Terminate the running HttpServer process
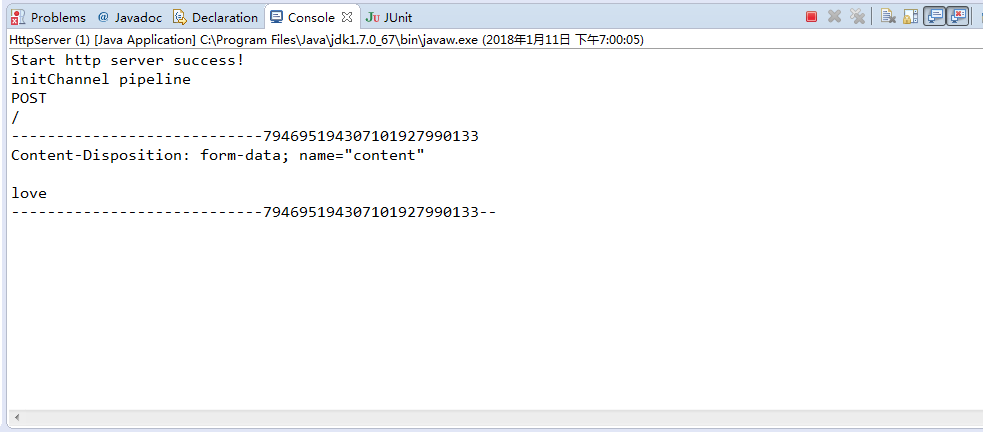The image size is (983, 432). pos(811,17)
